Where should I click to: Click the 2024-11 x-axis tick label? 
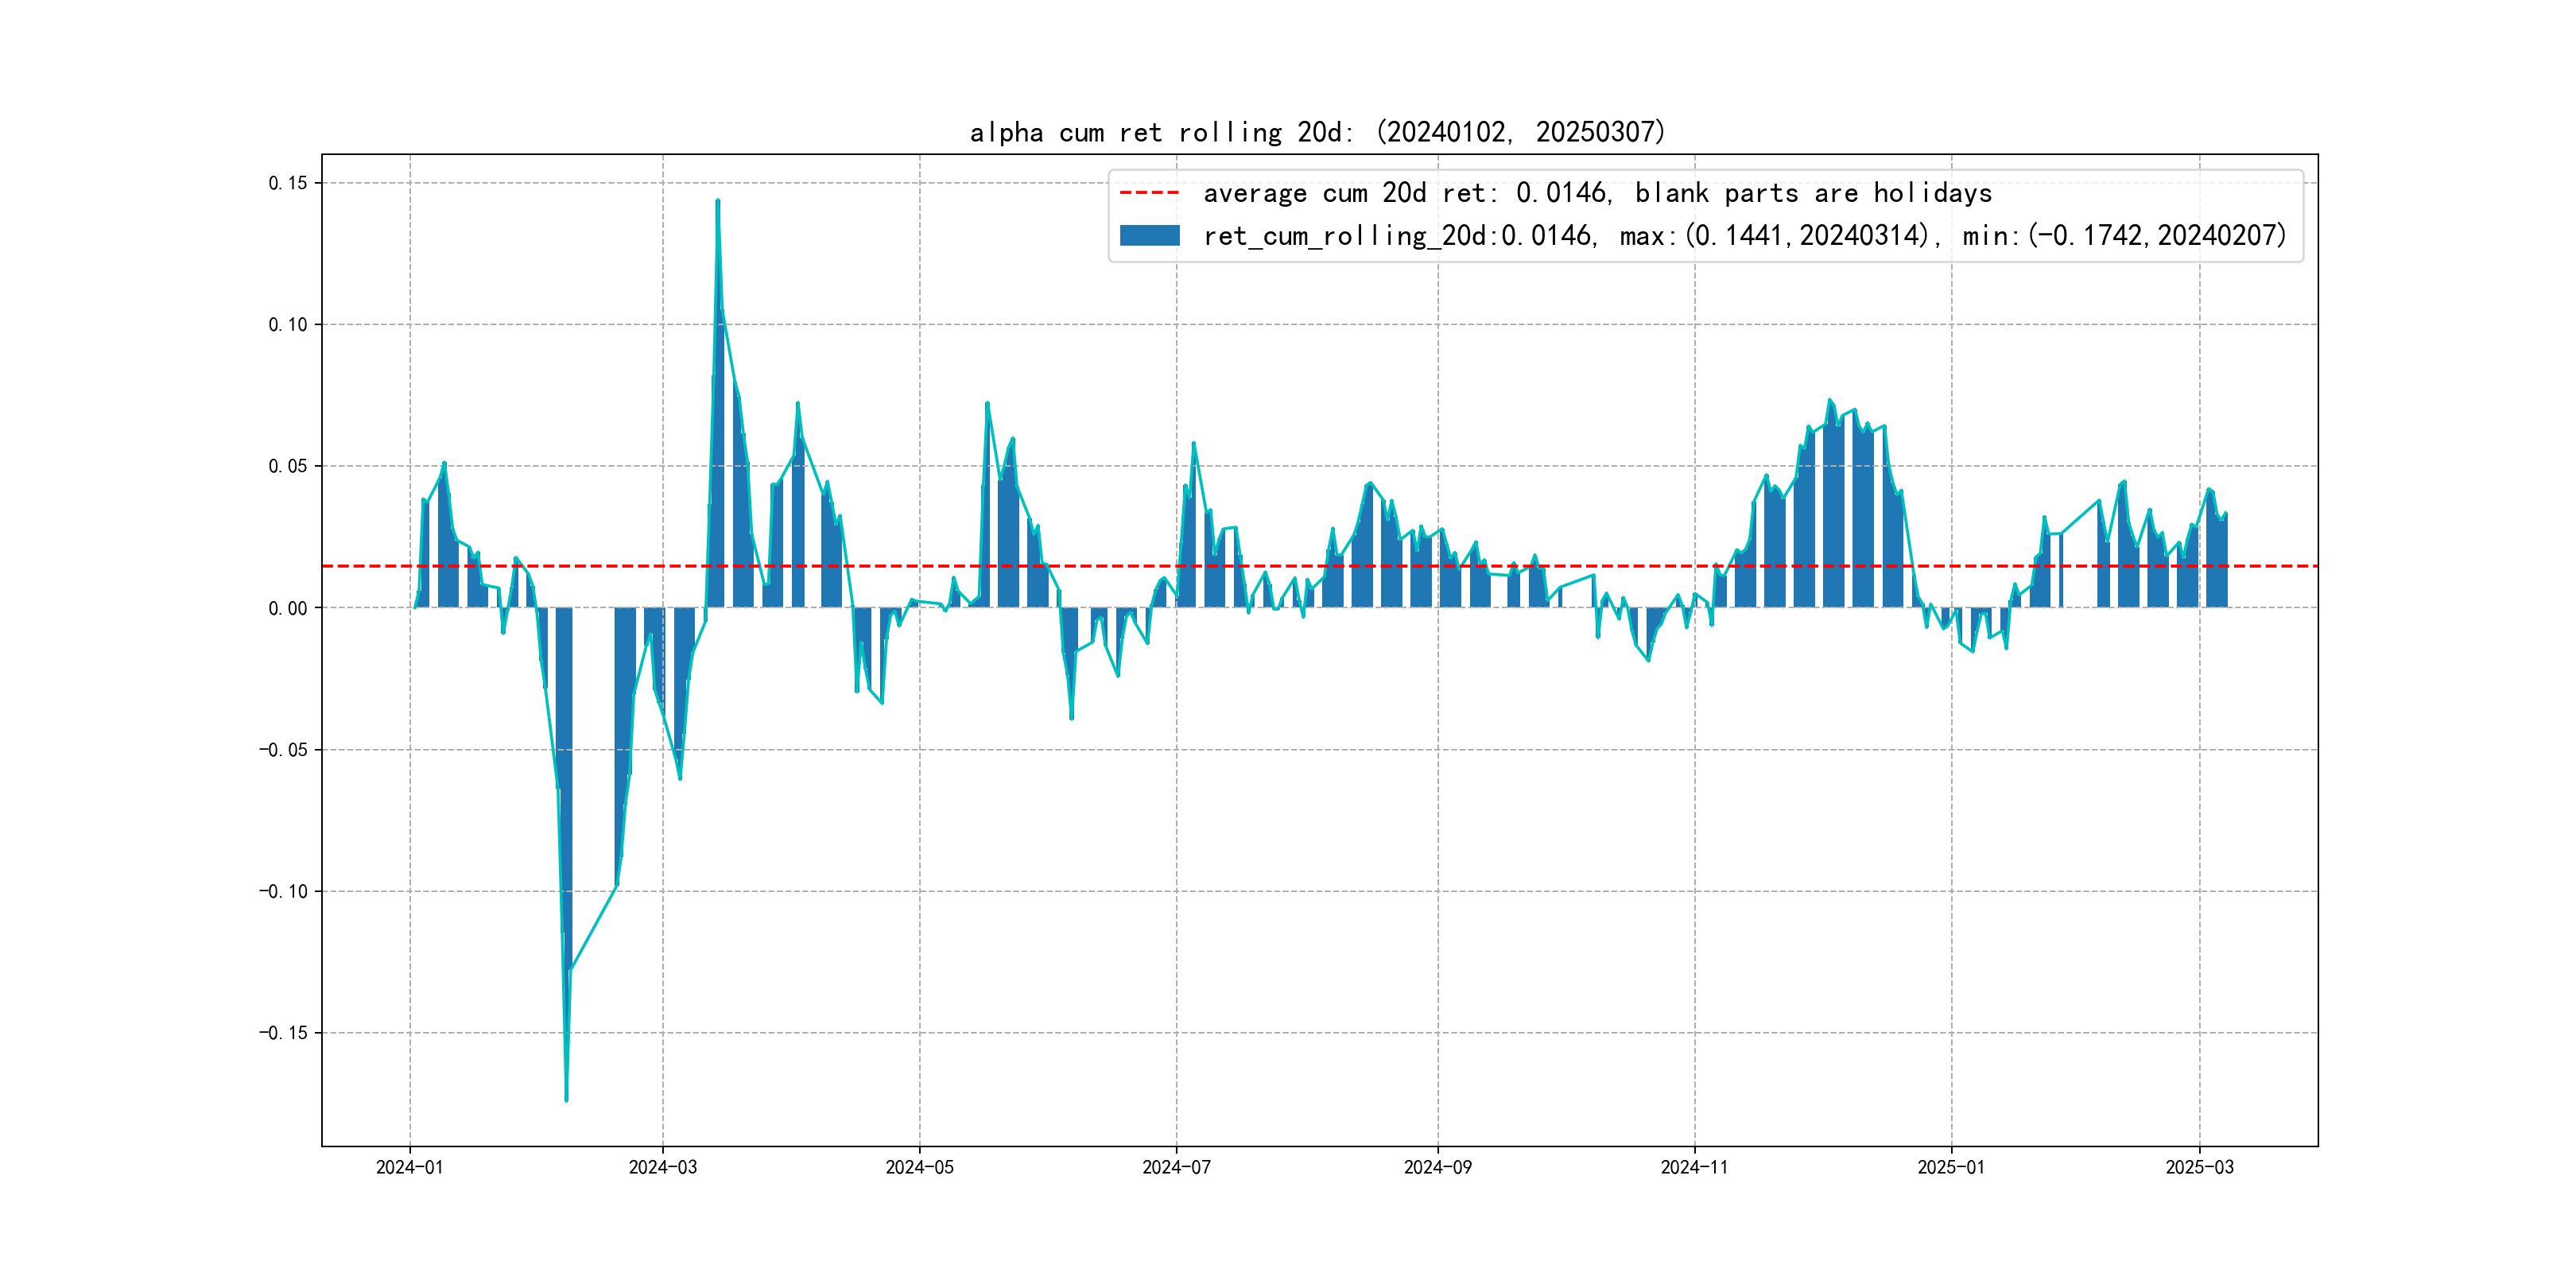click(x=1694, y=1167)
